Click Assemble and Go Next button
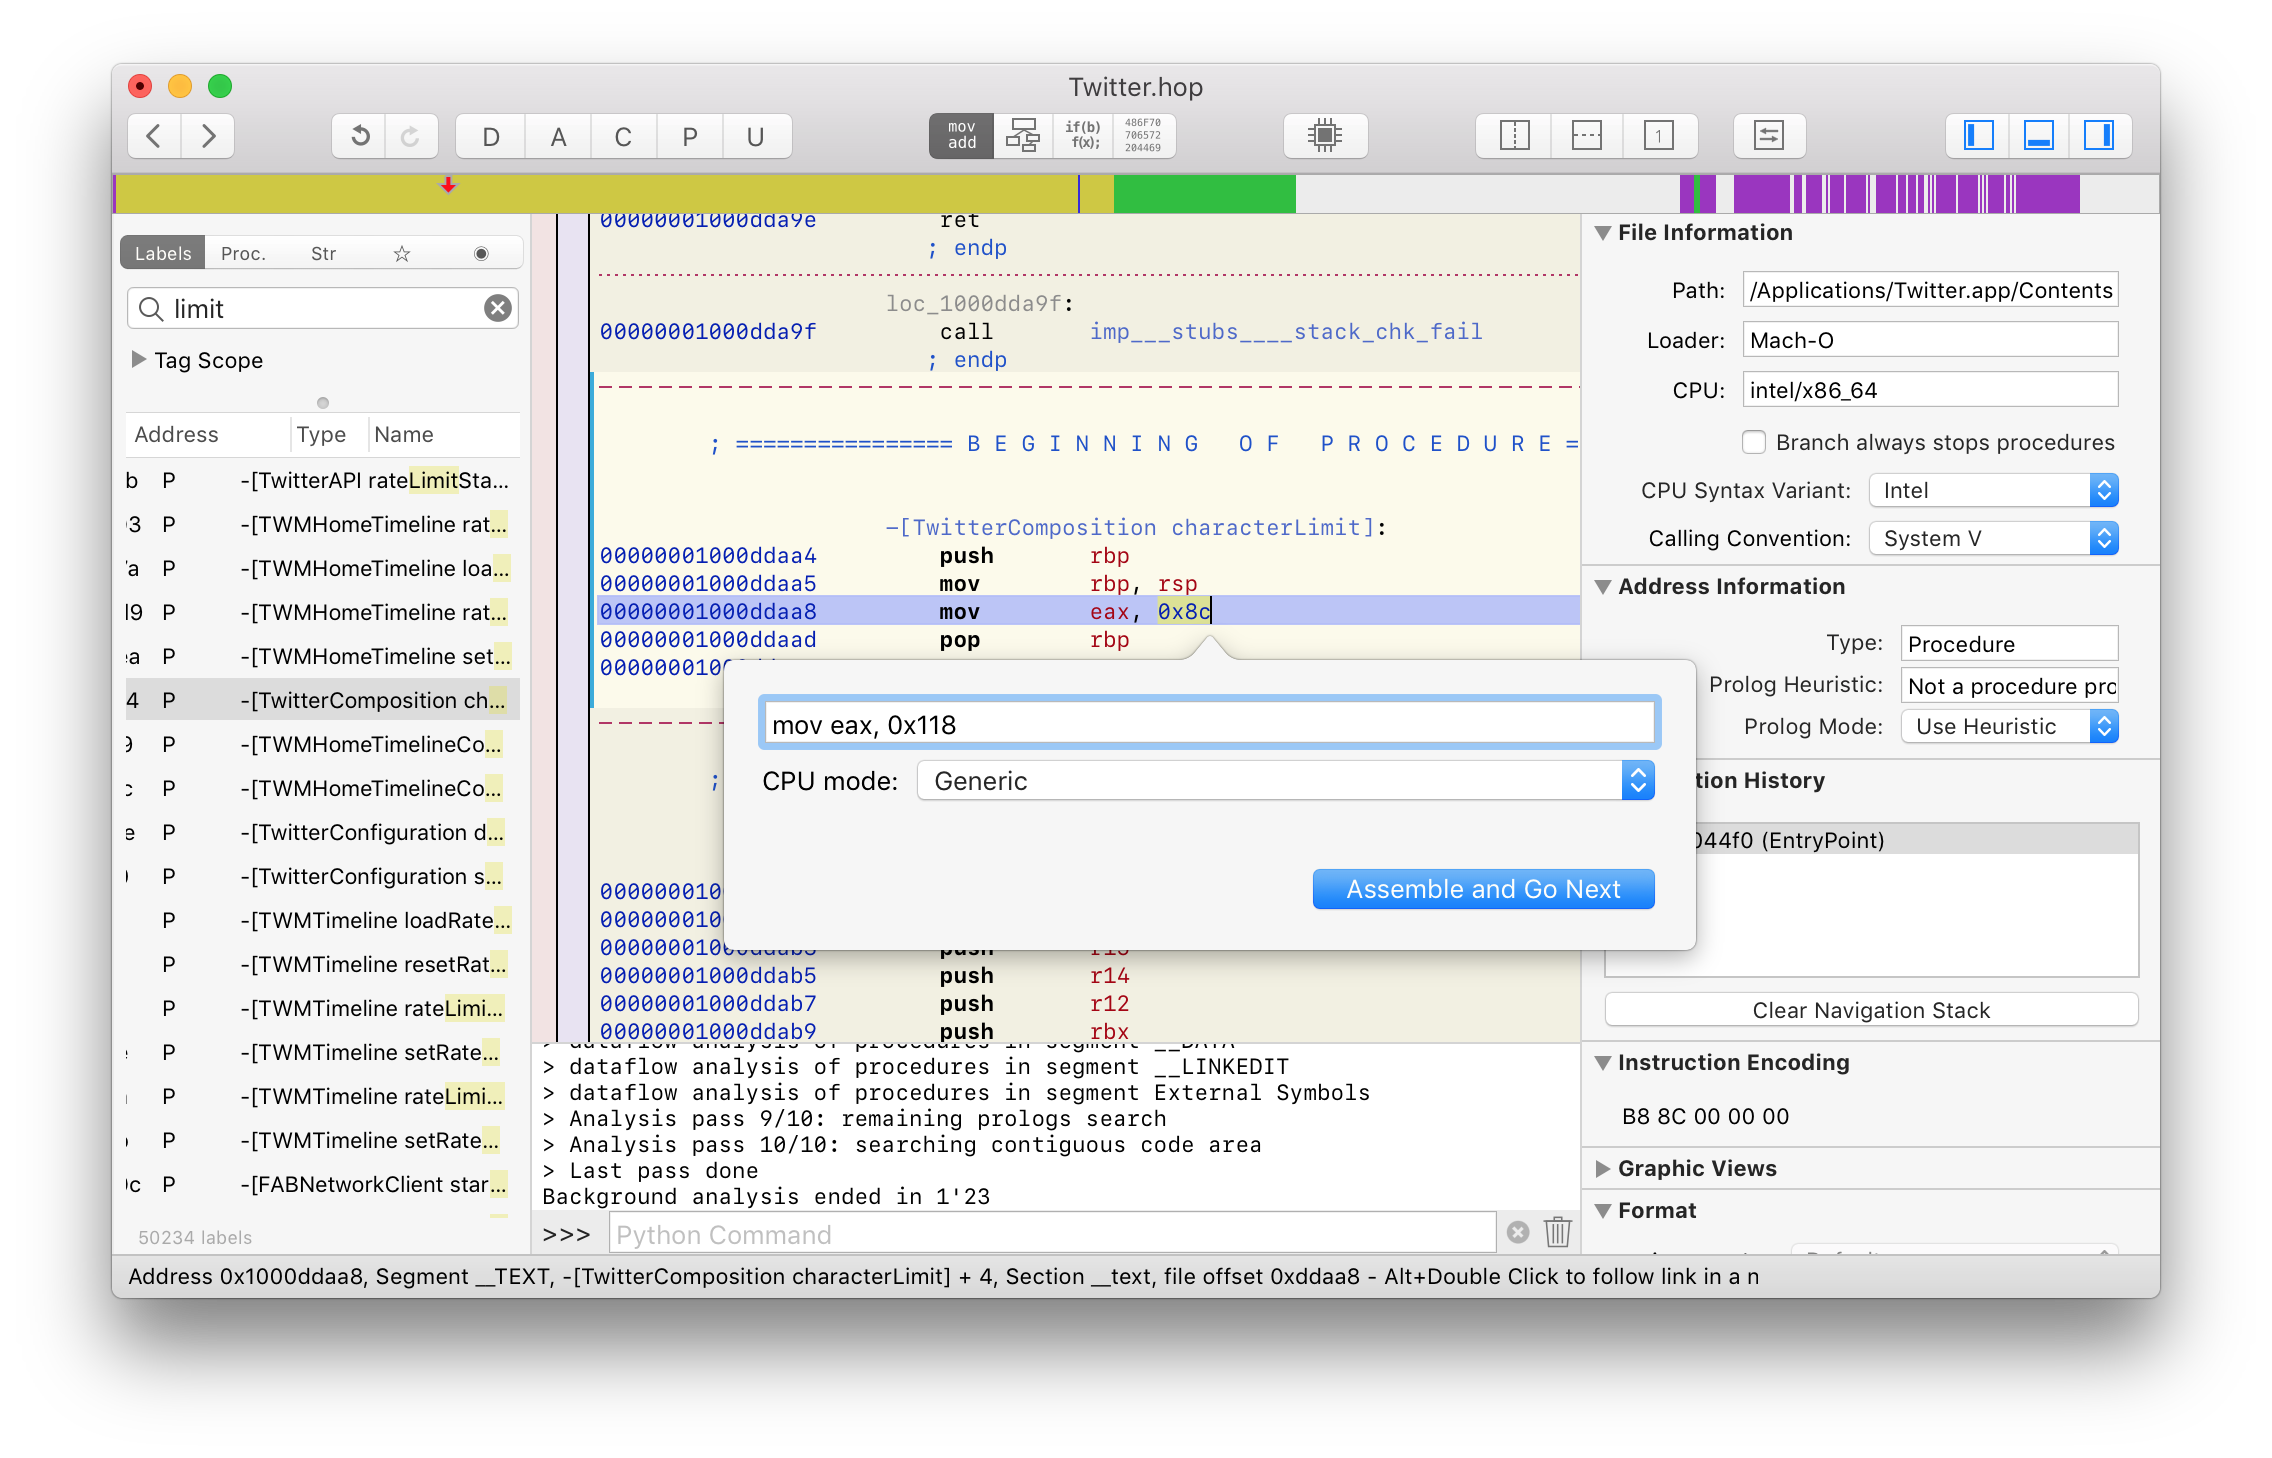This screenshot has height=1458, width=2272. tap(1483, 889)
